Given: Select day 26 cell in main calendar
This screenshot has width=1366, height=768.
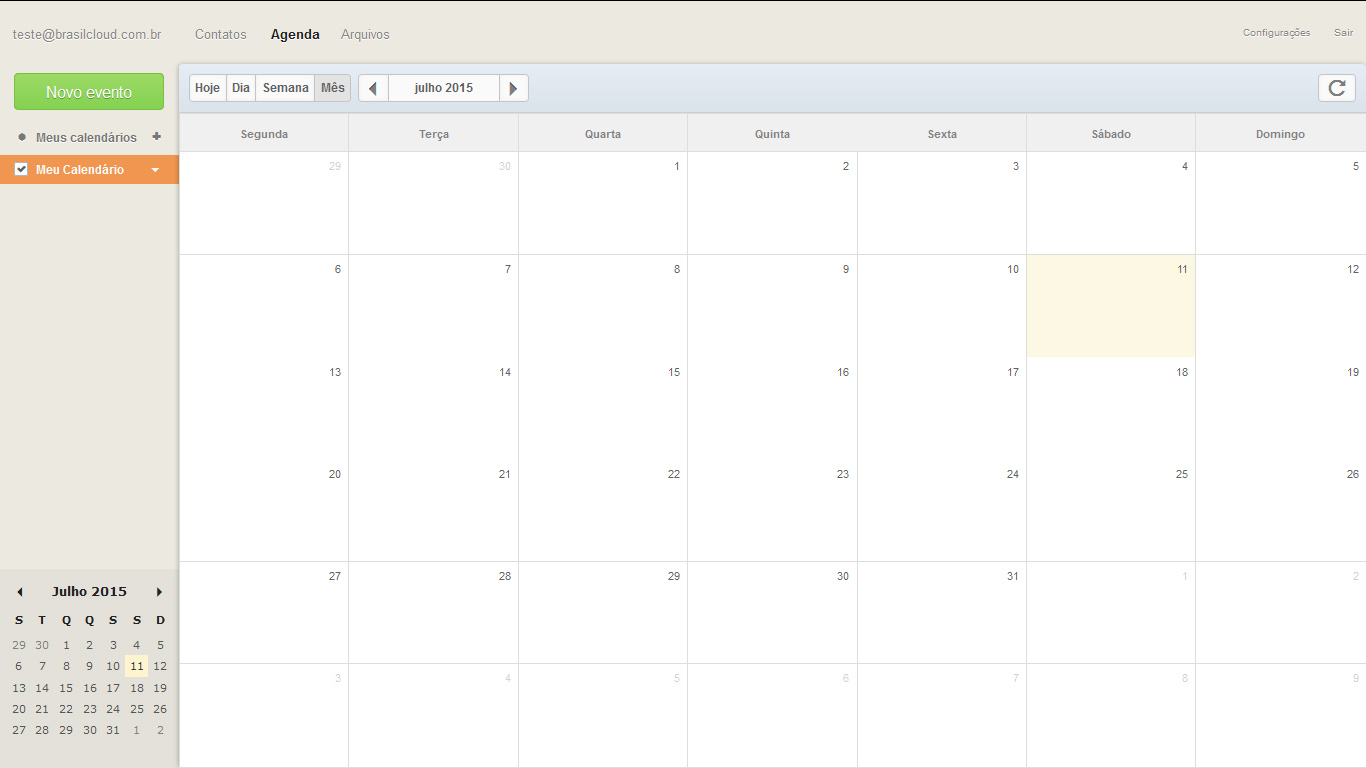Looking at the screenshot, I should 1281,510.
